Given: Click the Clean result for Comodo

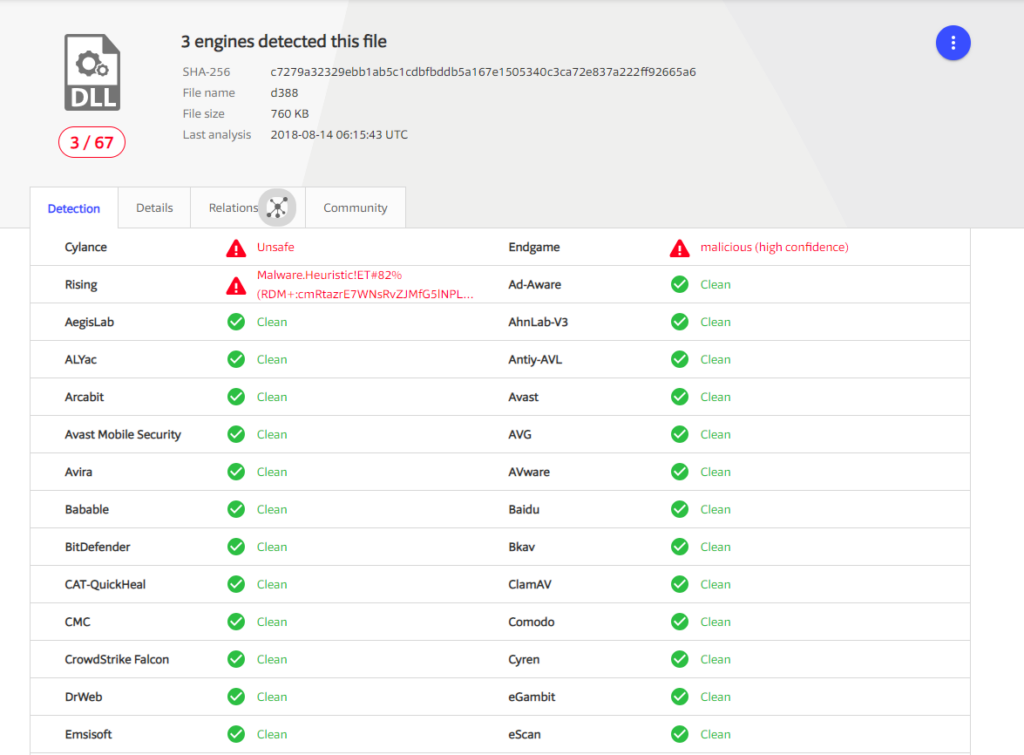Looking at the screenshot, I should (716, 622).
